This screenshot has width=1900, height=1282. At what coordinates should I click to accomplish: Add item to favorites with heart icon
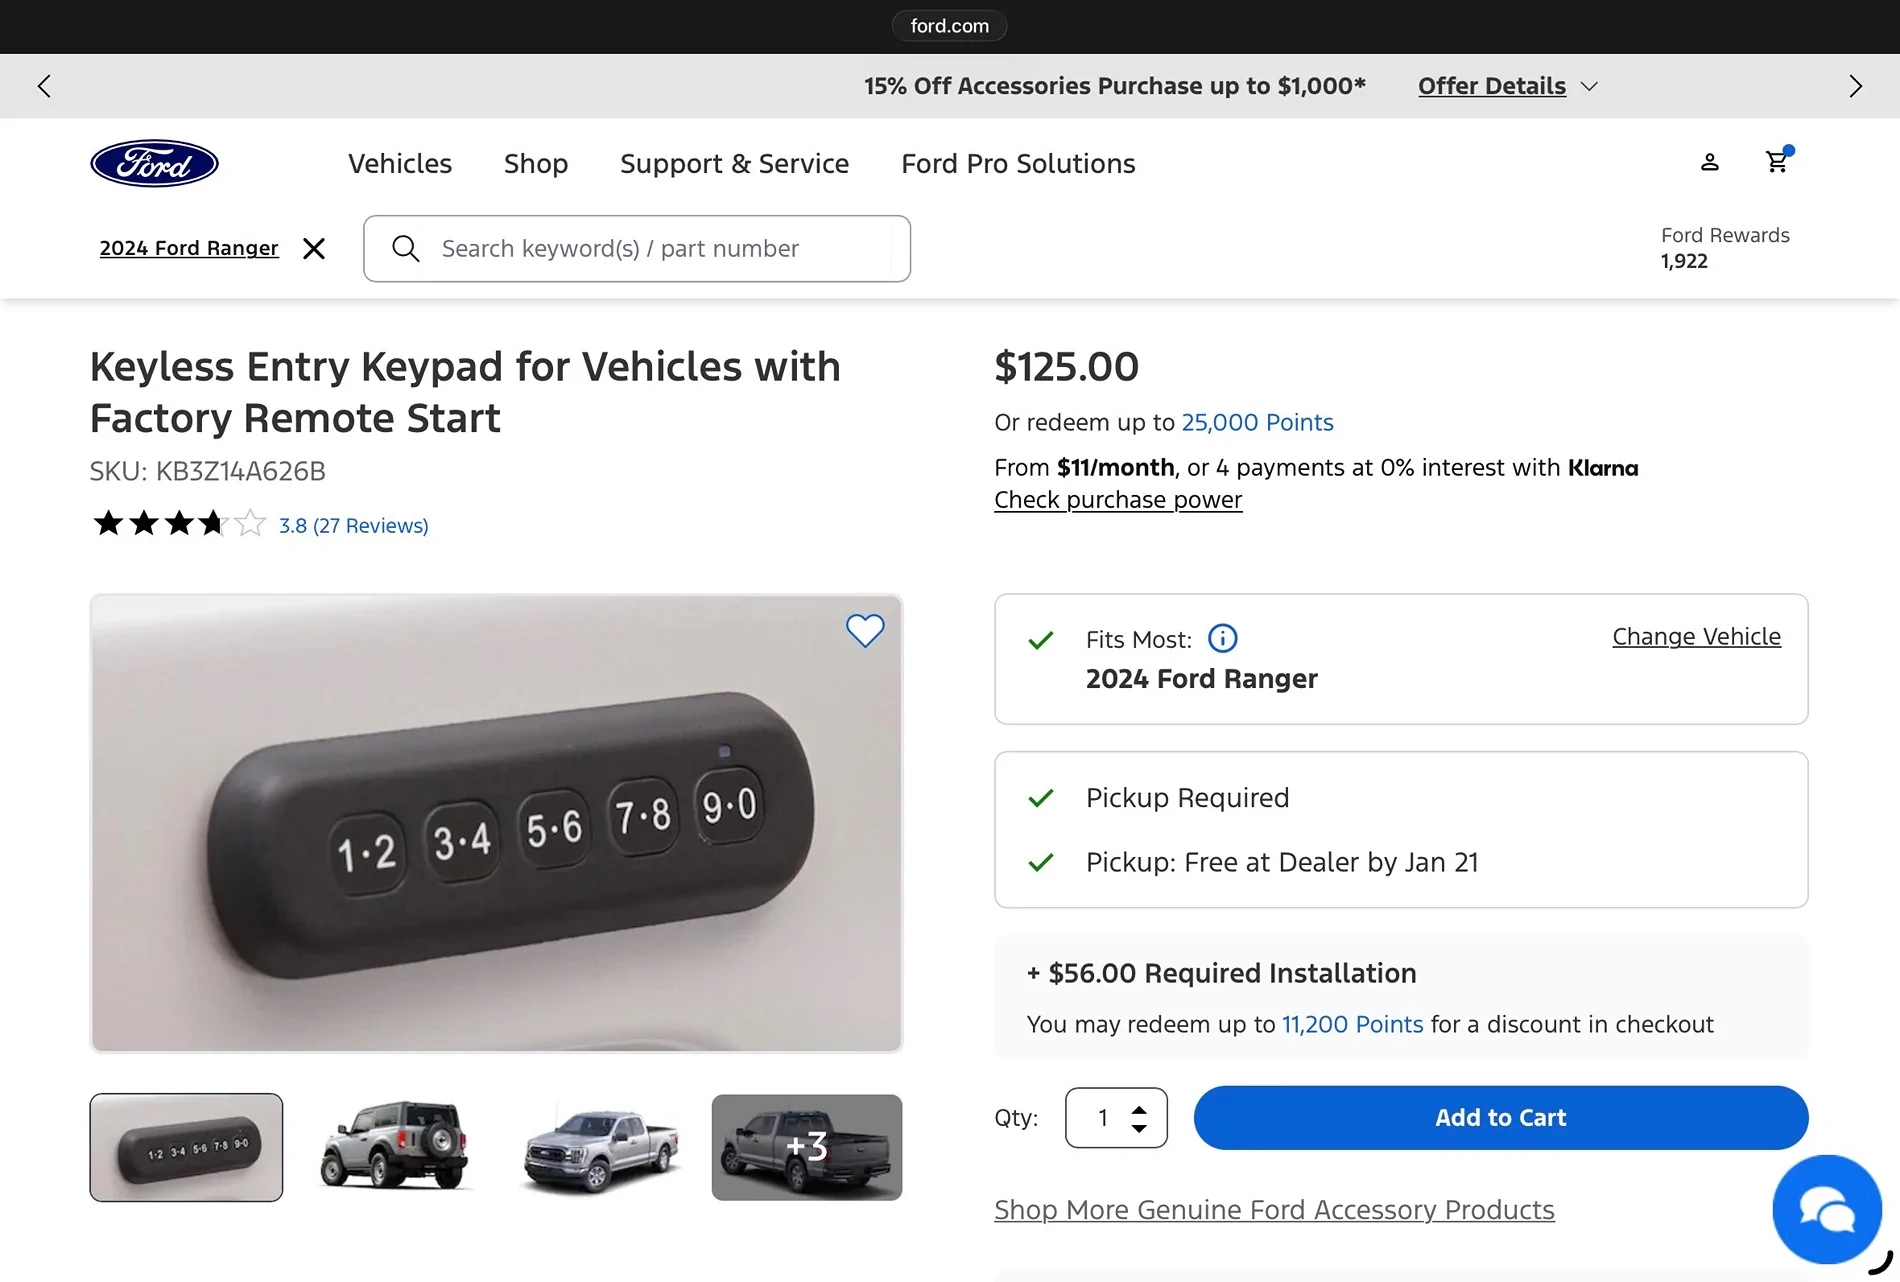click(865, 630)
